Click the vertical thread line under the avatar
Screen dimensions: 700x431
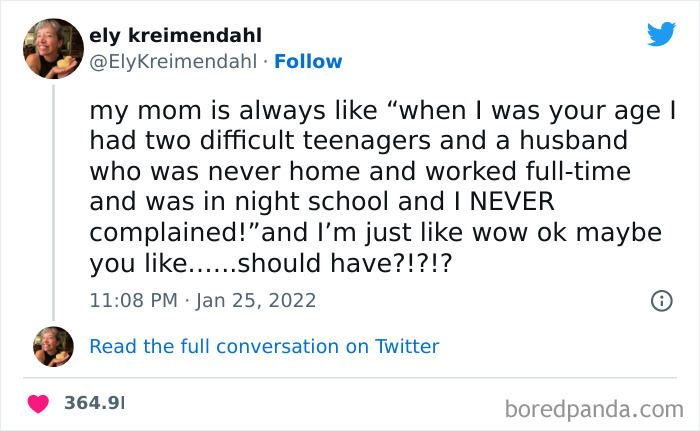53,200
